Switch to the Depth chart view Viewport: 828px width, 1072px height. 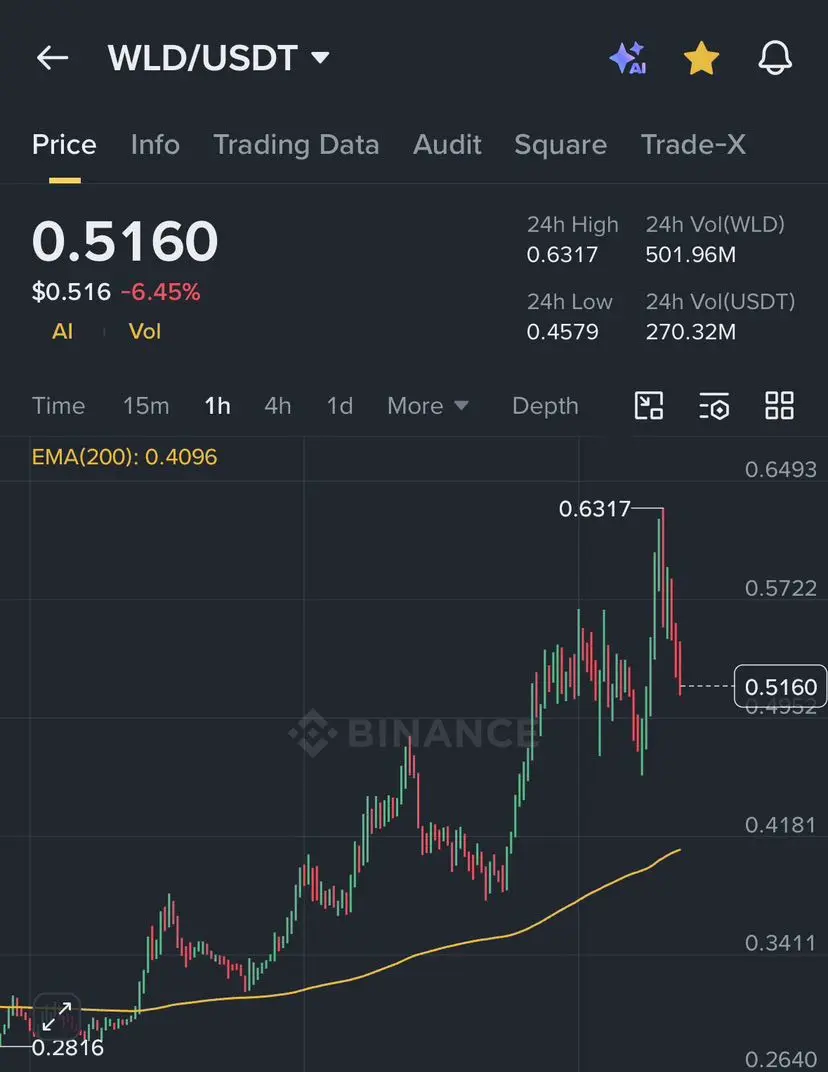click(546, 406)
